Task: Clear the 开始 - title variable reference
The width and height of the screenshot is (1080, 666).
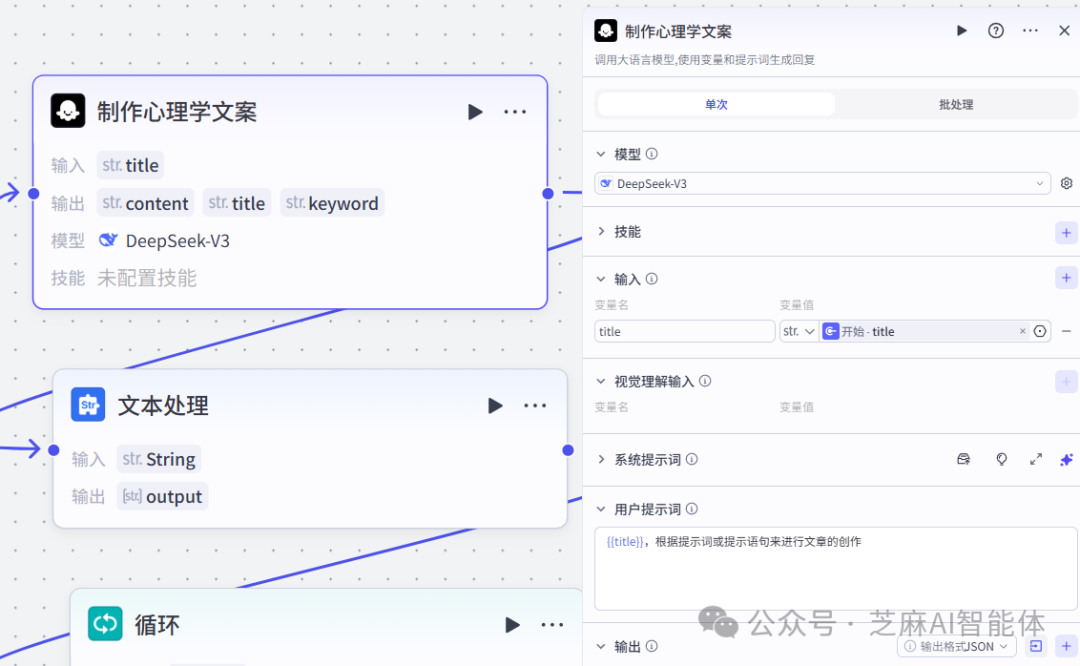Action: click(x=1023, y=331)
